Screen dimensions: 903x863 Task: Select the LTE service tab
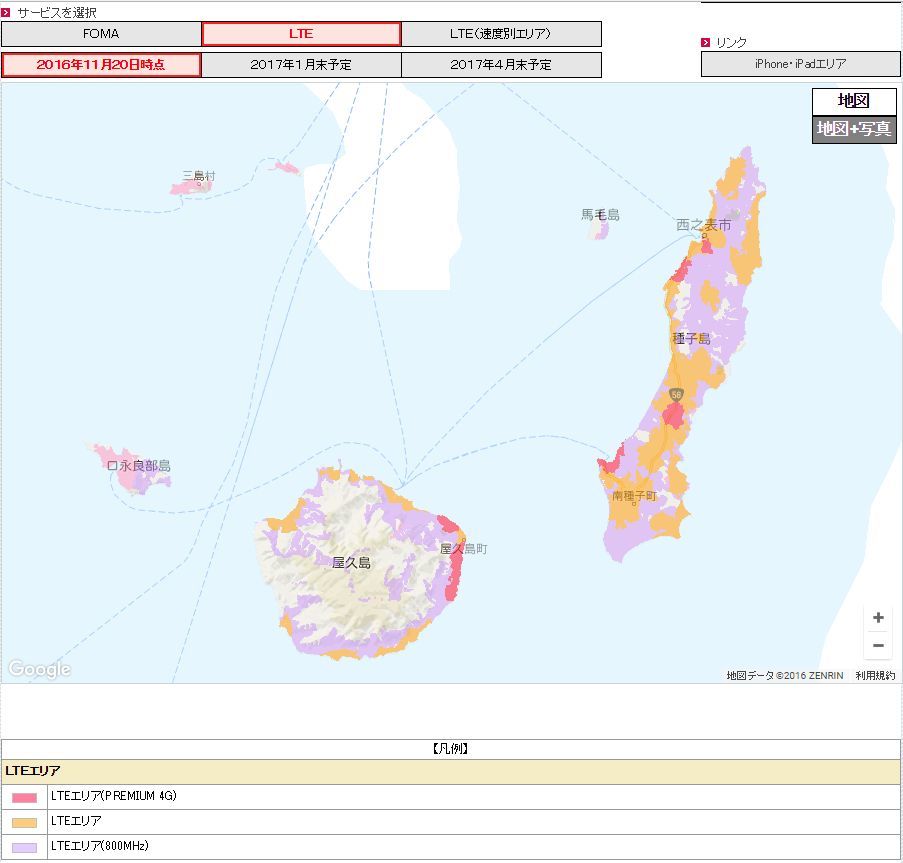pyautogui.click(x=301, y=34)
